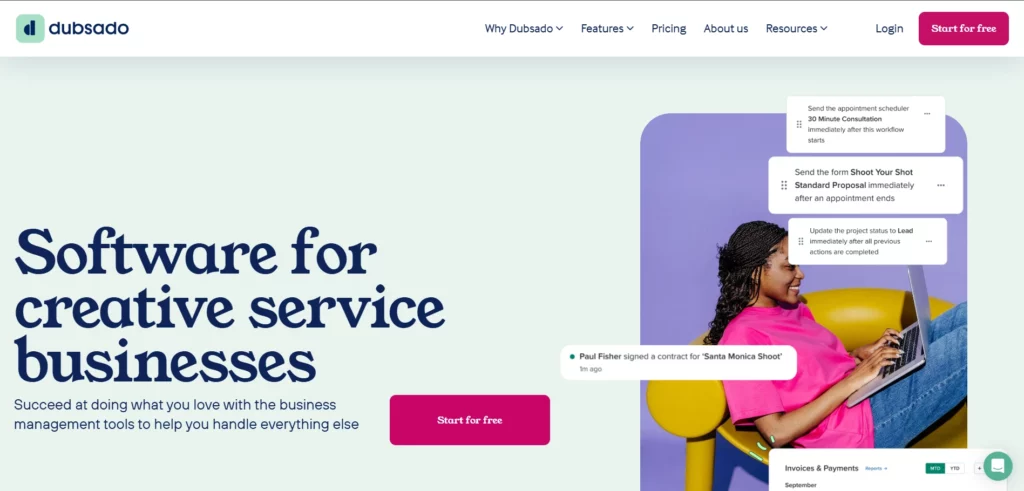The width and height of the screenshot is (1024, 491).
Task: Click drag handle on 30 Minute Consultation card
Action: pos(799,125)
